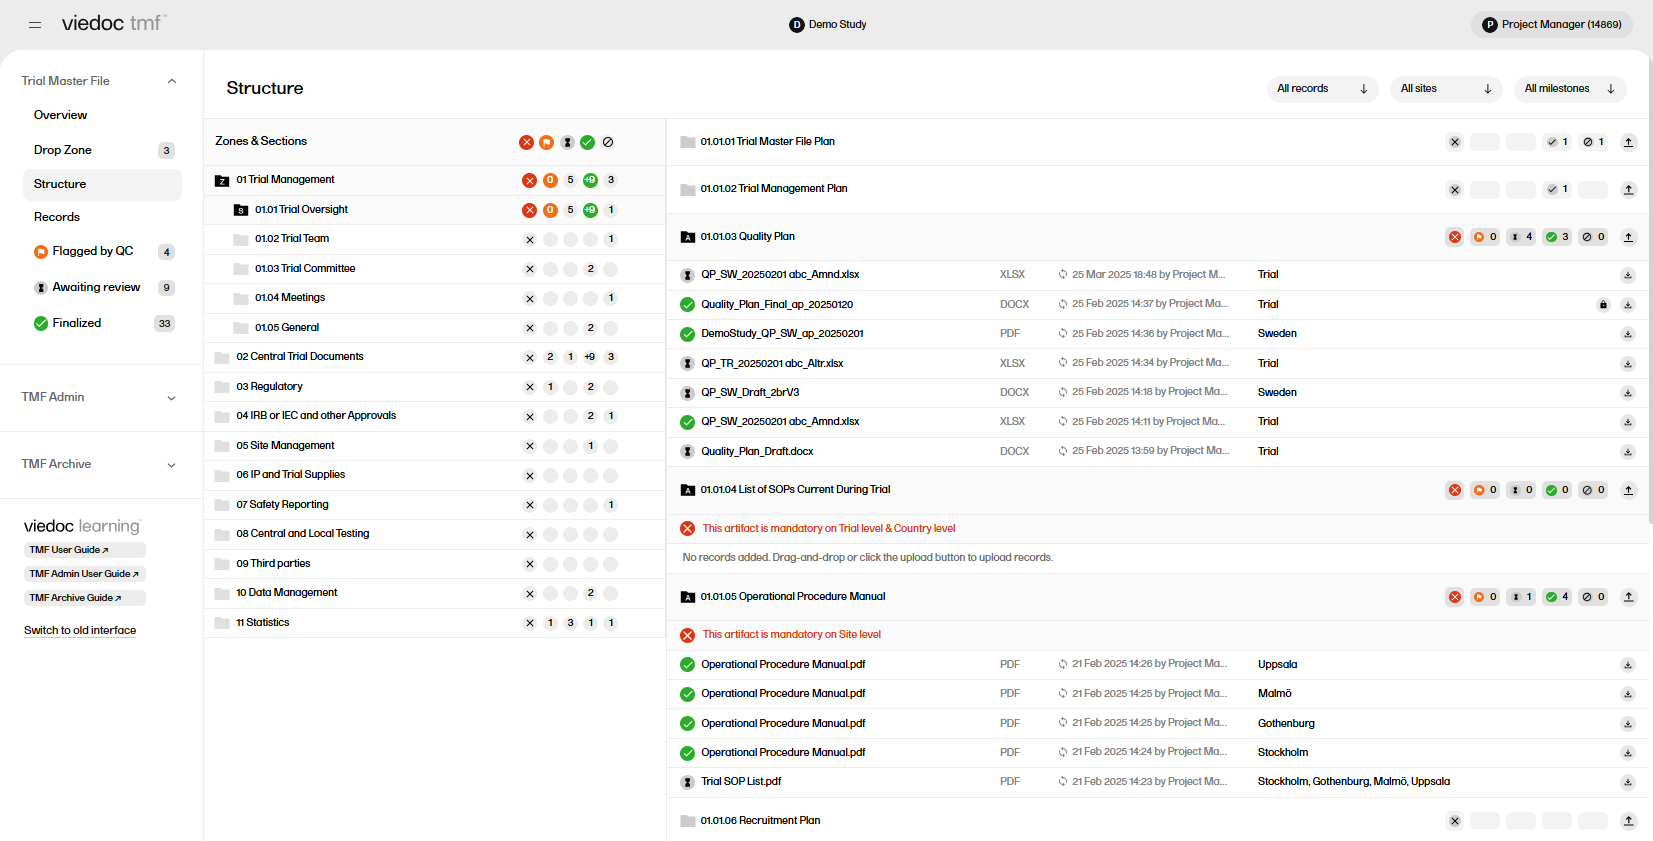Go to Drop Zone in sidebar
This screenshot has height=841, width=1653.
tap(63, 150)
